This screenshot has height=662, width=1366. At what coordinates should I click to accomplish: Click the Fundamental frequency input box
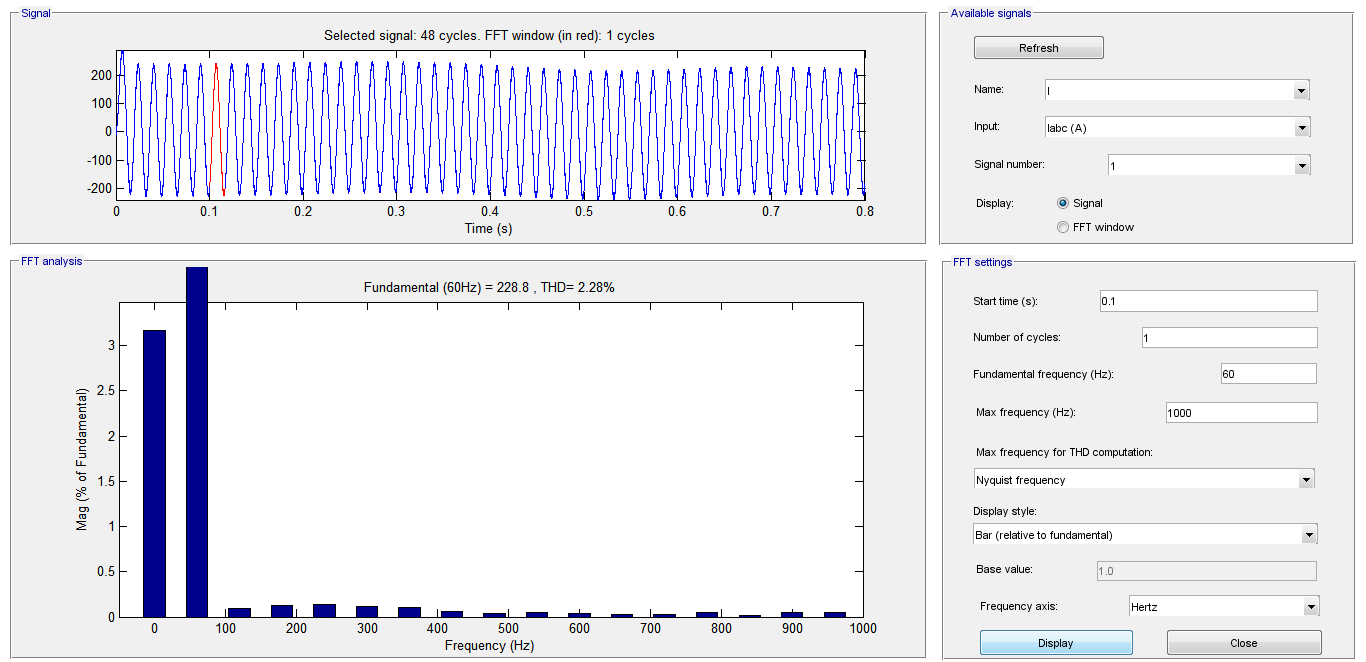(x=1267, y=374)
